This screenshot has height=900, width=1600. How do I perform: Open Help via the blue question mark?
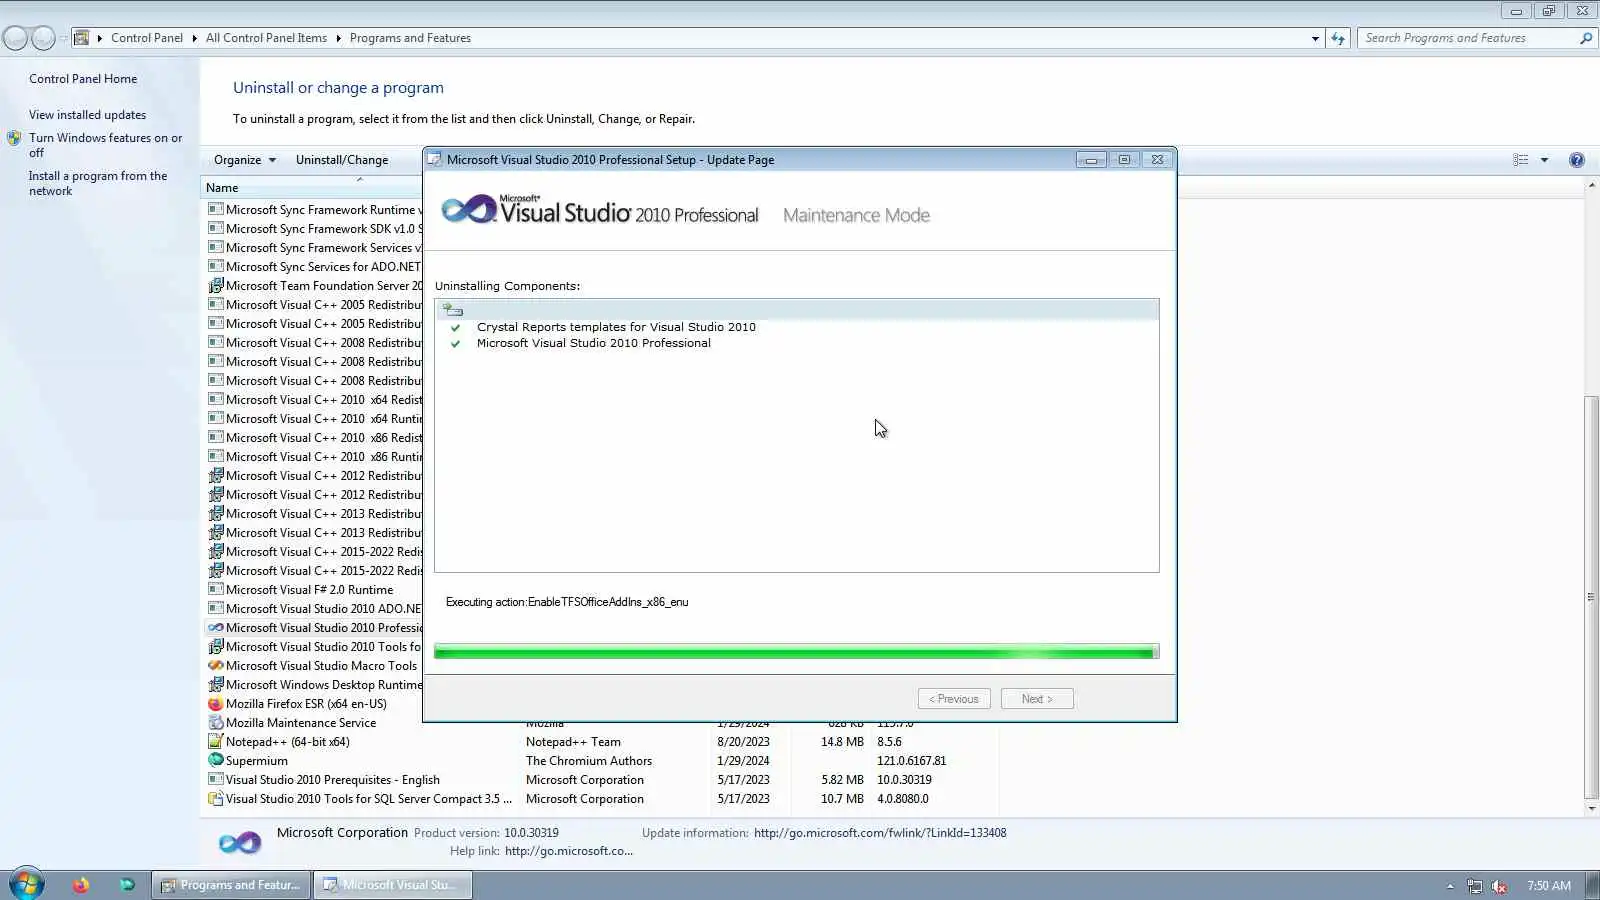coord(1577,160)
